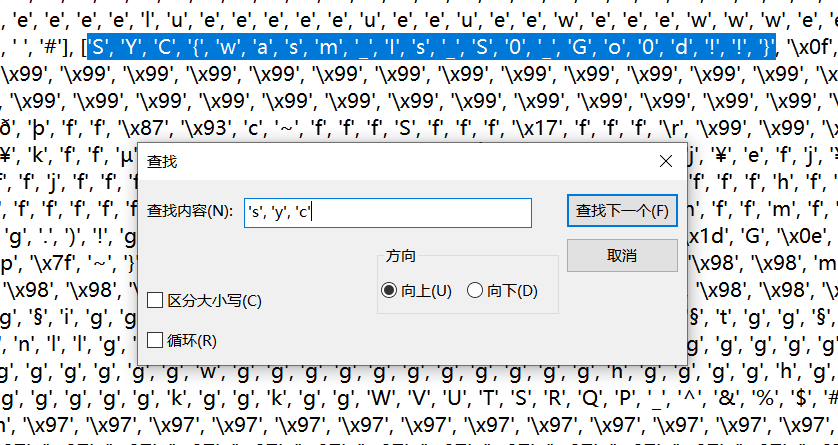Click the blue highlighted selected text
The width and height of the screenshot is (838, 445).
(430, 46)
